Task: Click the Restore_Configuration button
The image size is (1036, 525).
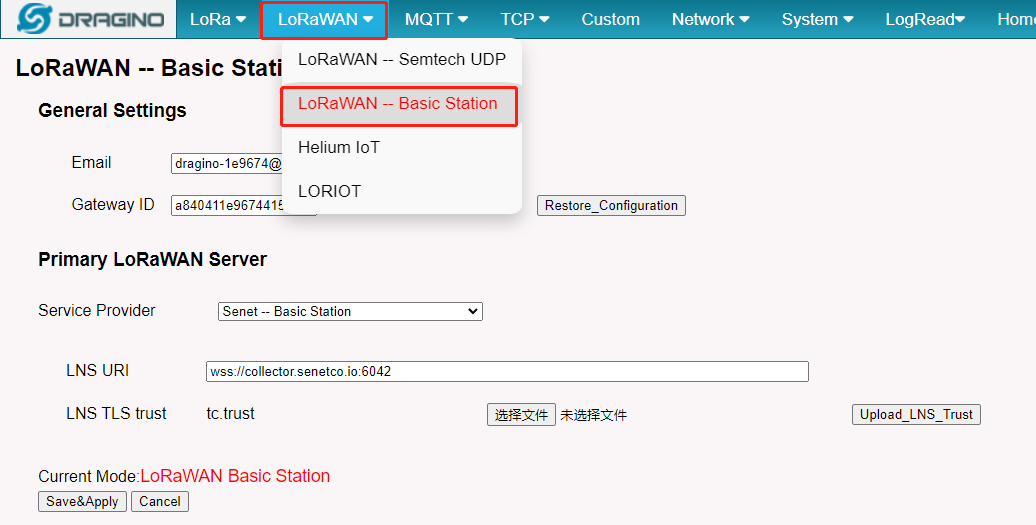Action: point(611,205)
